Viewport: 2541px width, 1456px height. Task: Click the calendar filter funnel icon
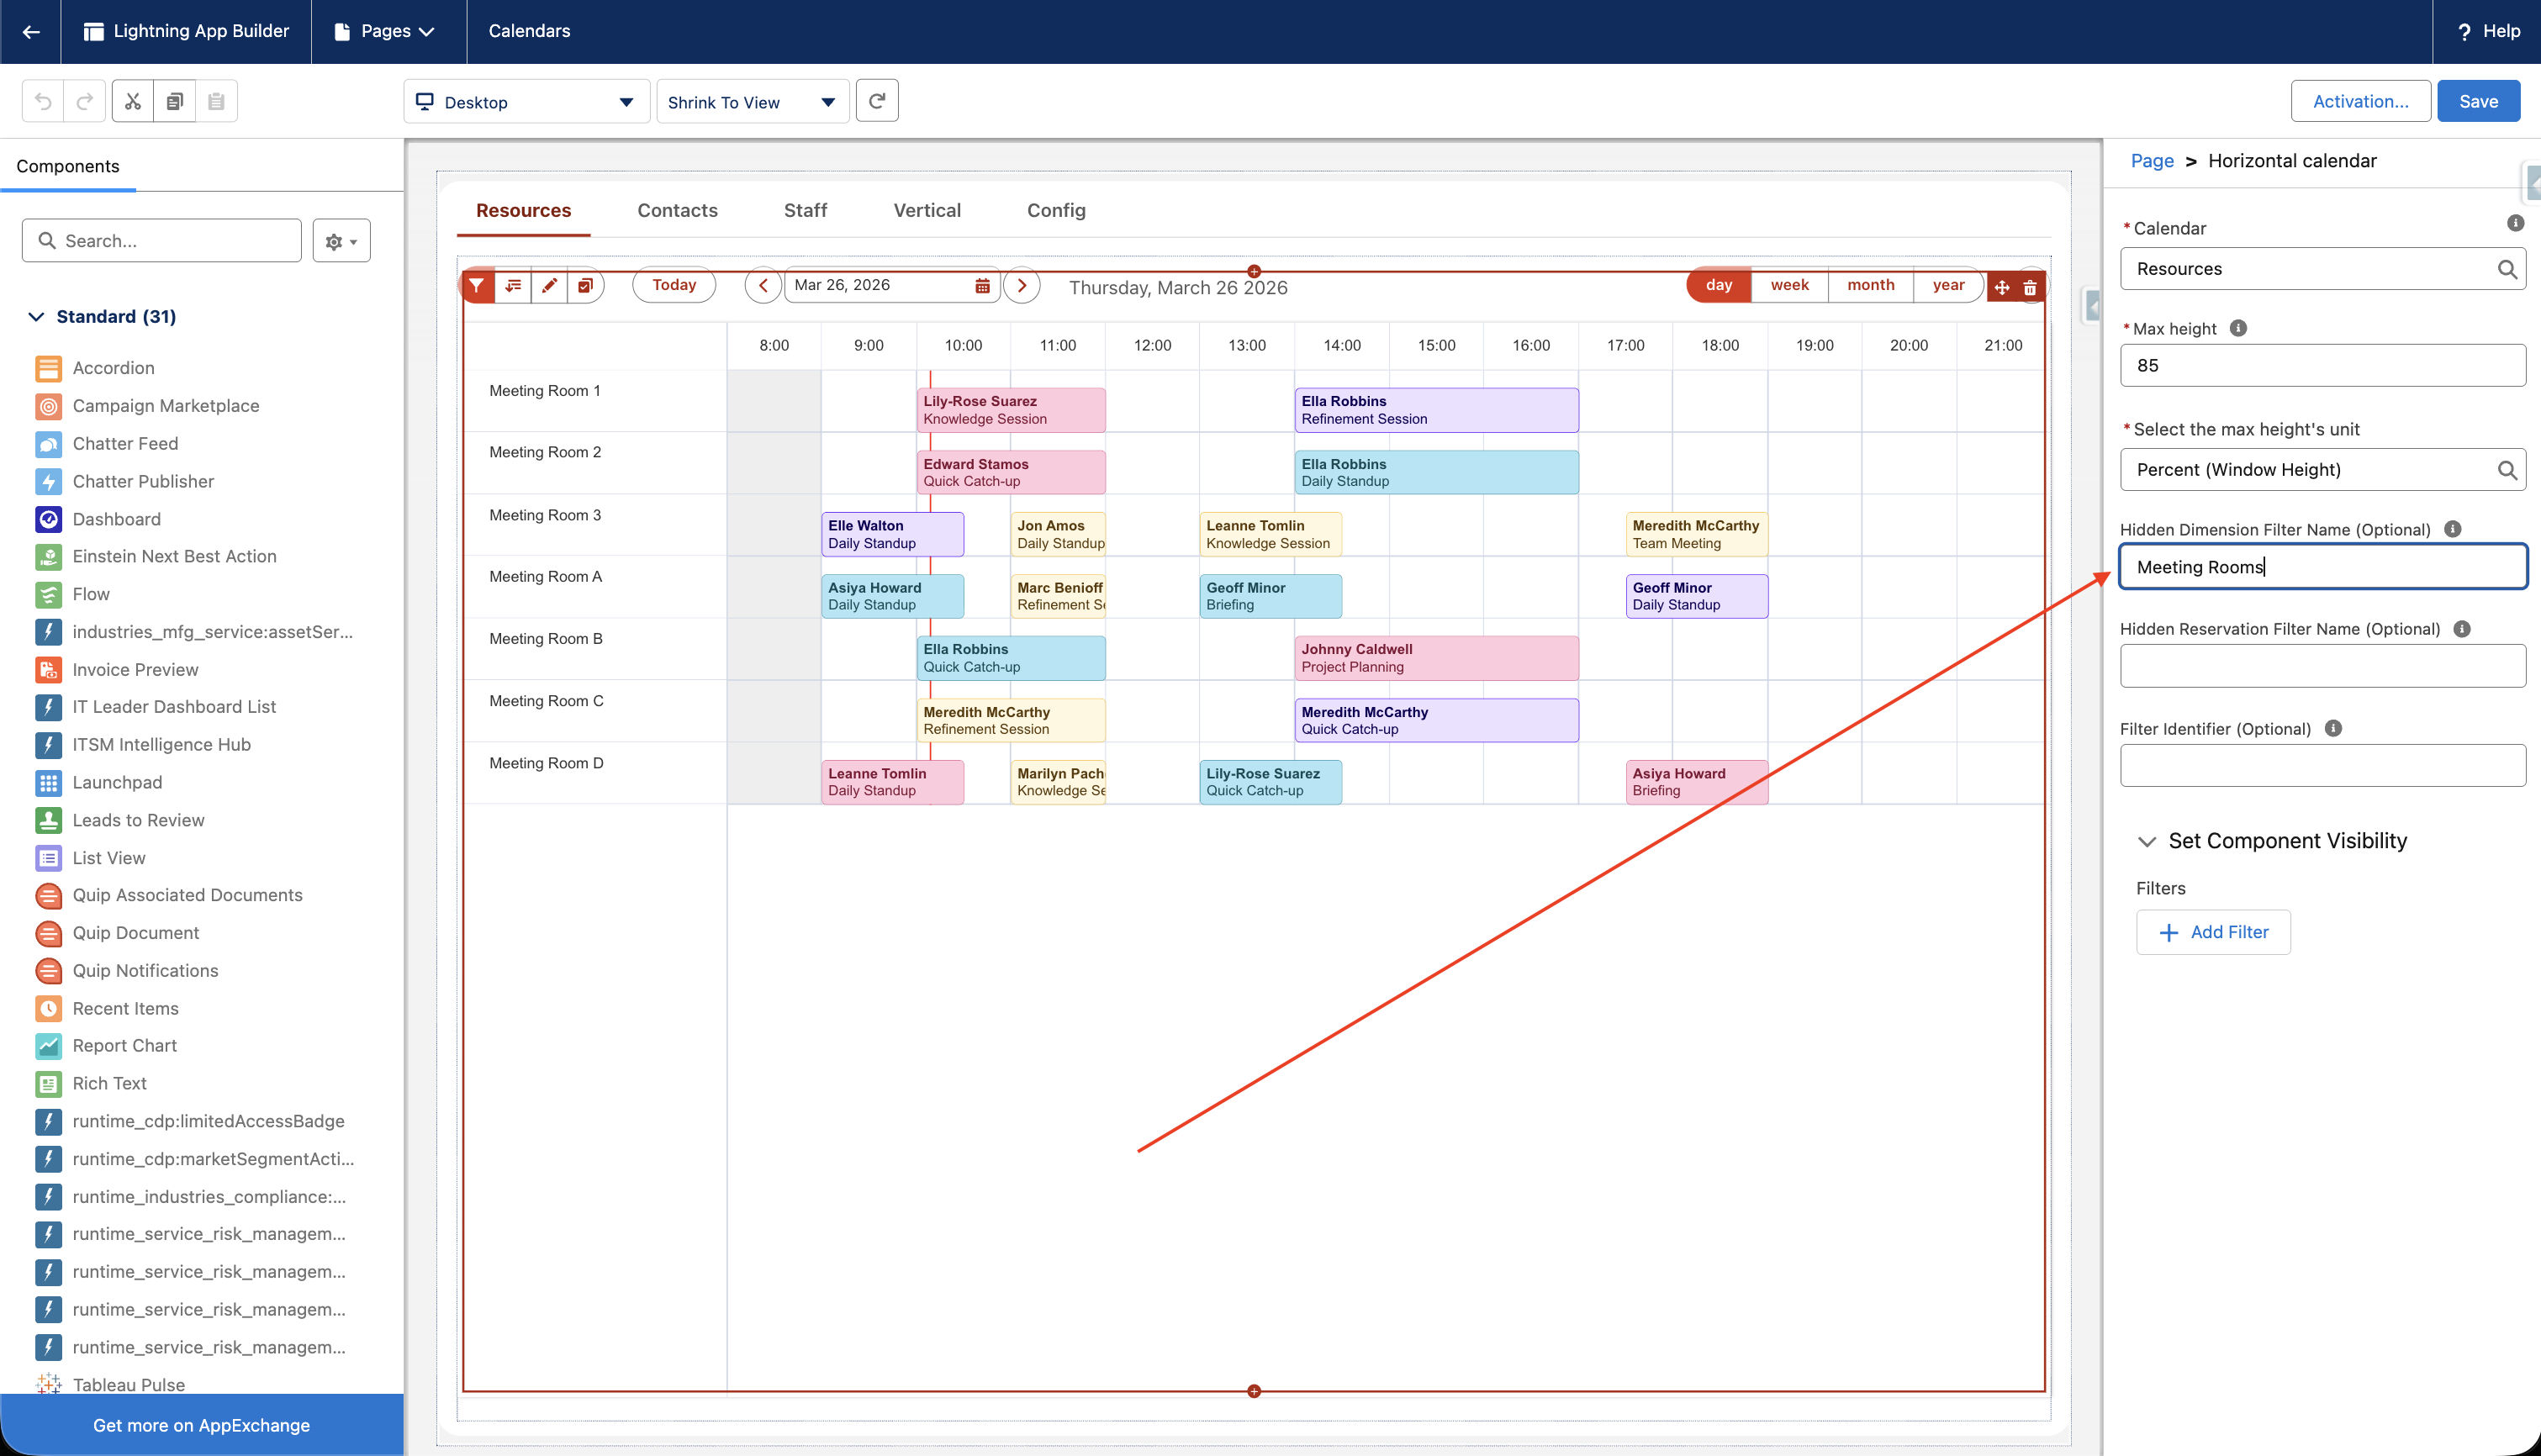pyautogui.click(x=477, y=286)
